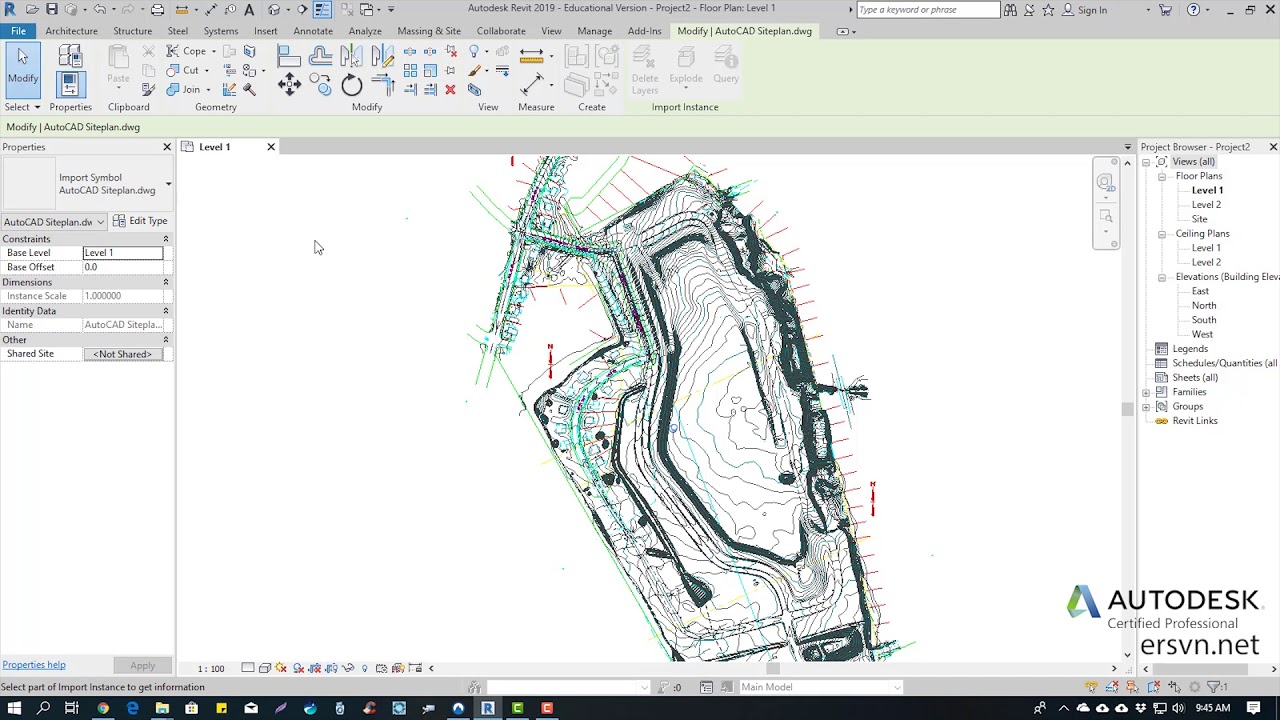The image size is (1280, 720).
Task: Click the Edit Type button
Action: [x=140, y=221]
